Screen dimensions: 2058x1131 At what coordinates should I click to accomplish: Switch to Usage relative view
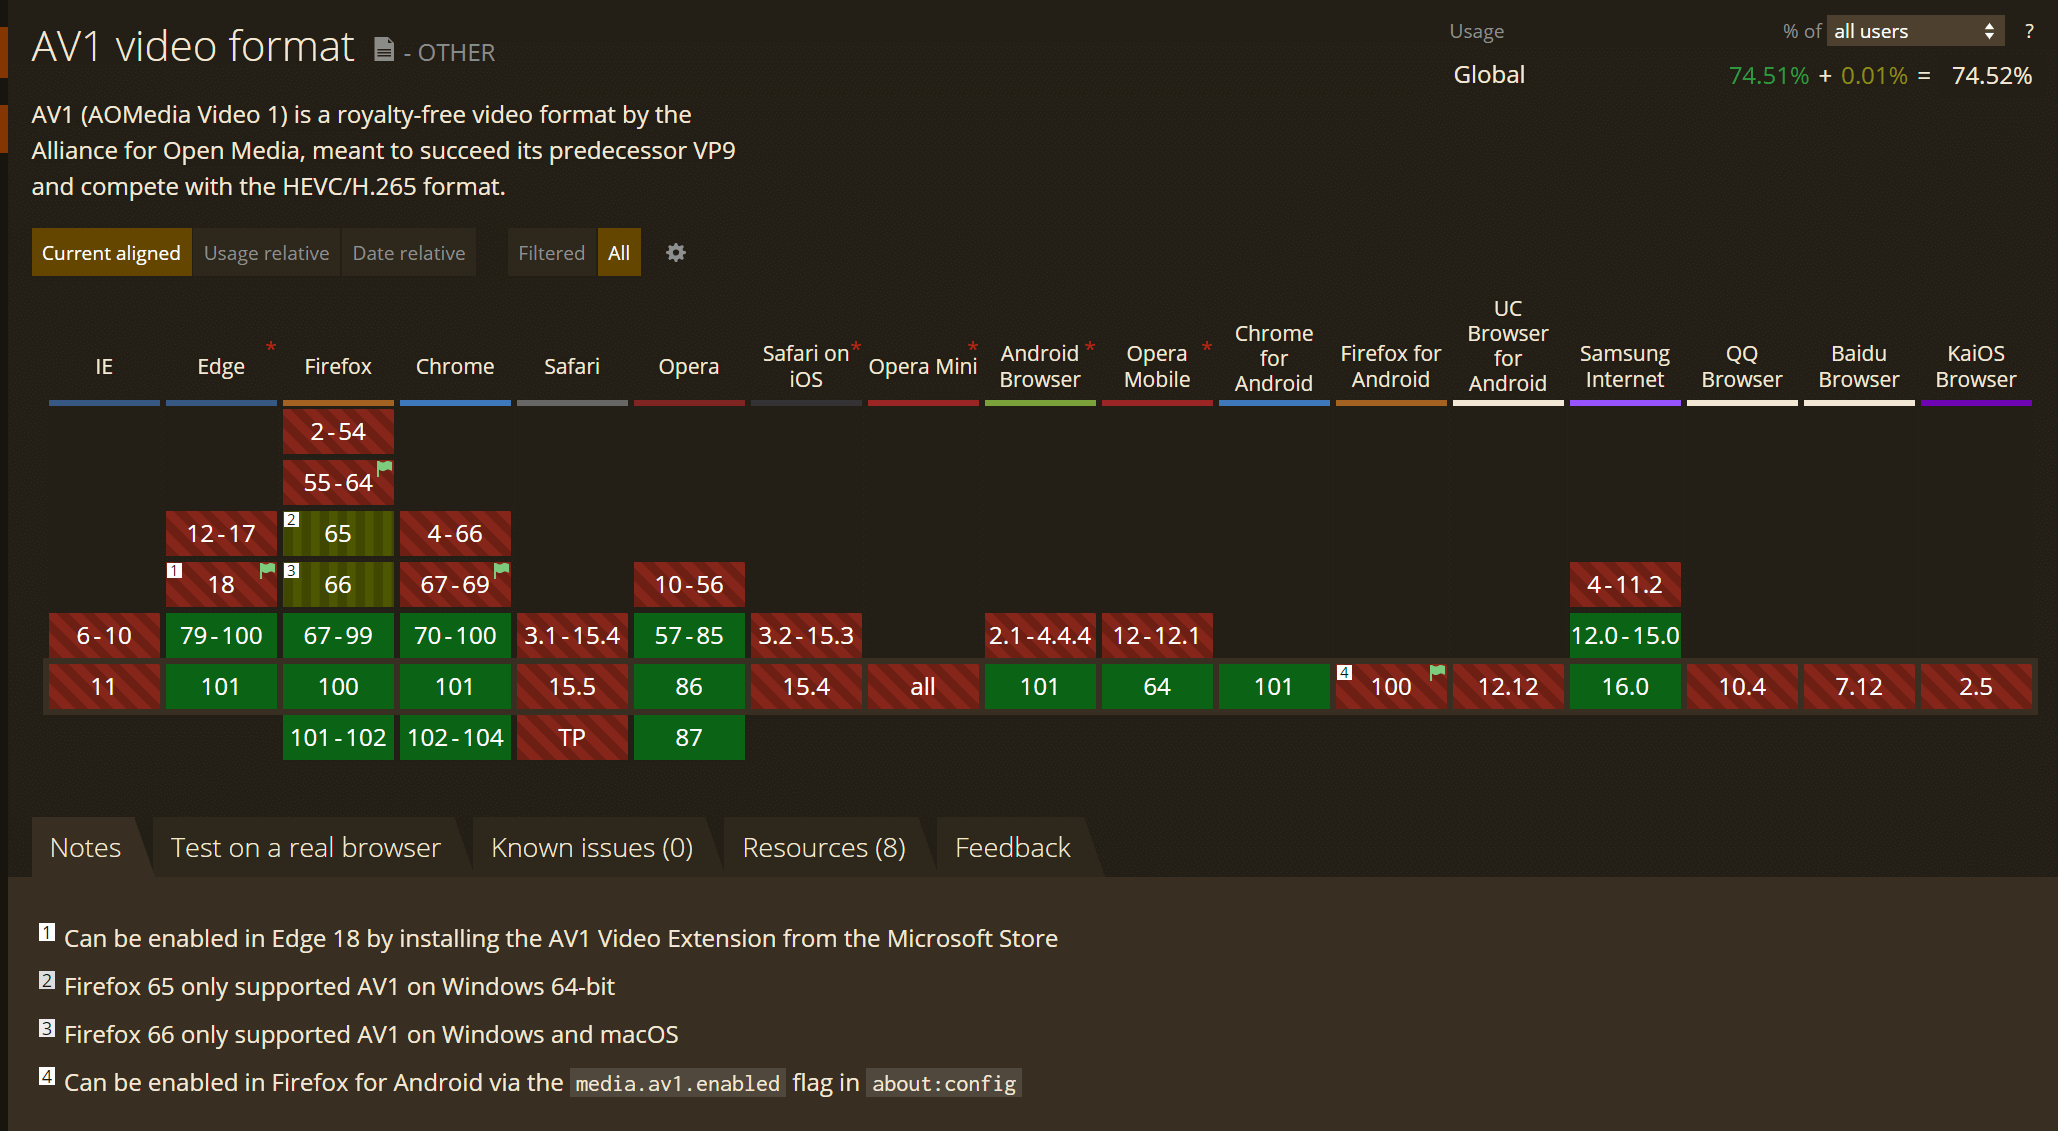(x=266, y=253)
